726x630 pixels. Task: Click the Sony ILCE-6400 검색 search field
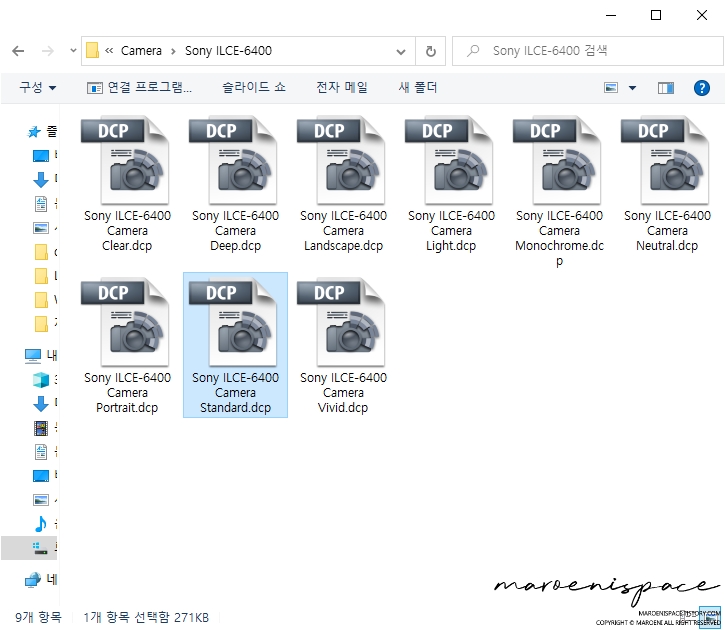[x=588, y=51]
